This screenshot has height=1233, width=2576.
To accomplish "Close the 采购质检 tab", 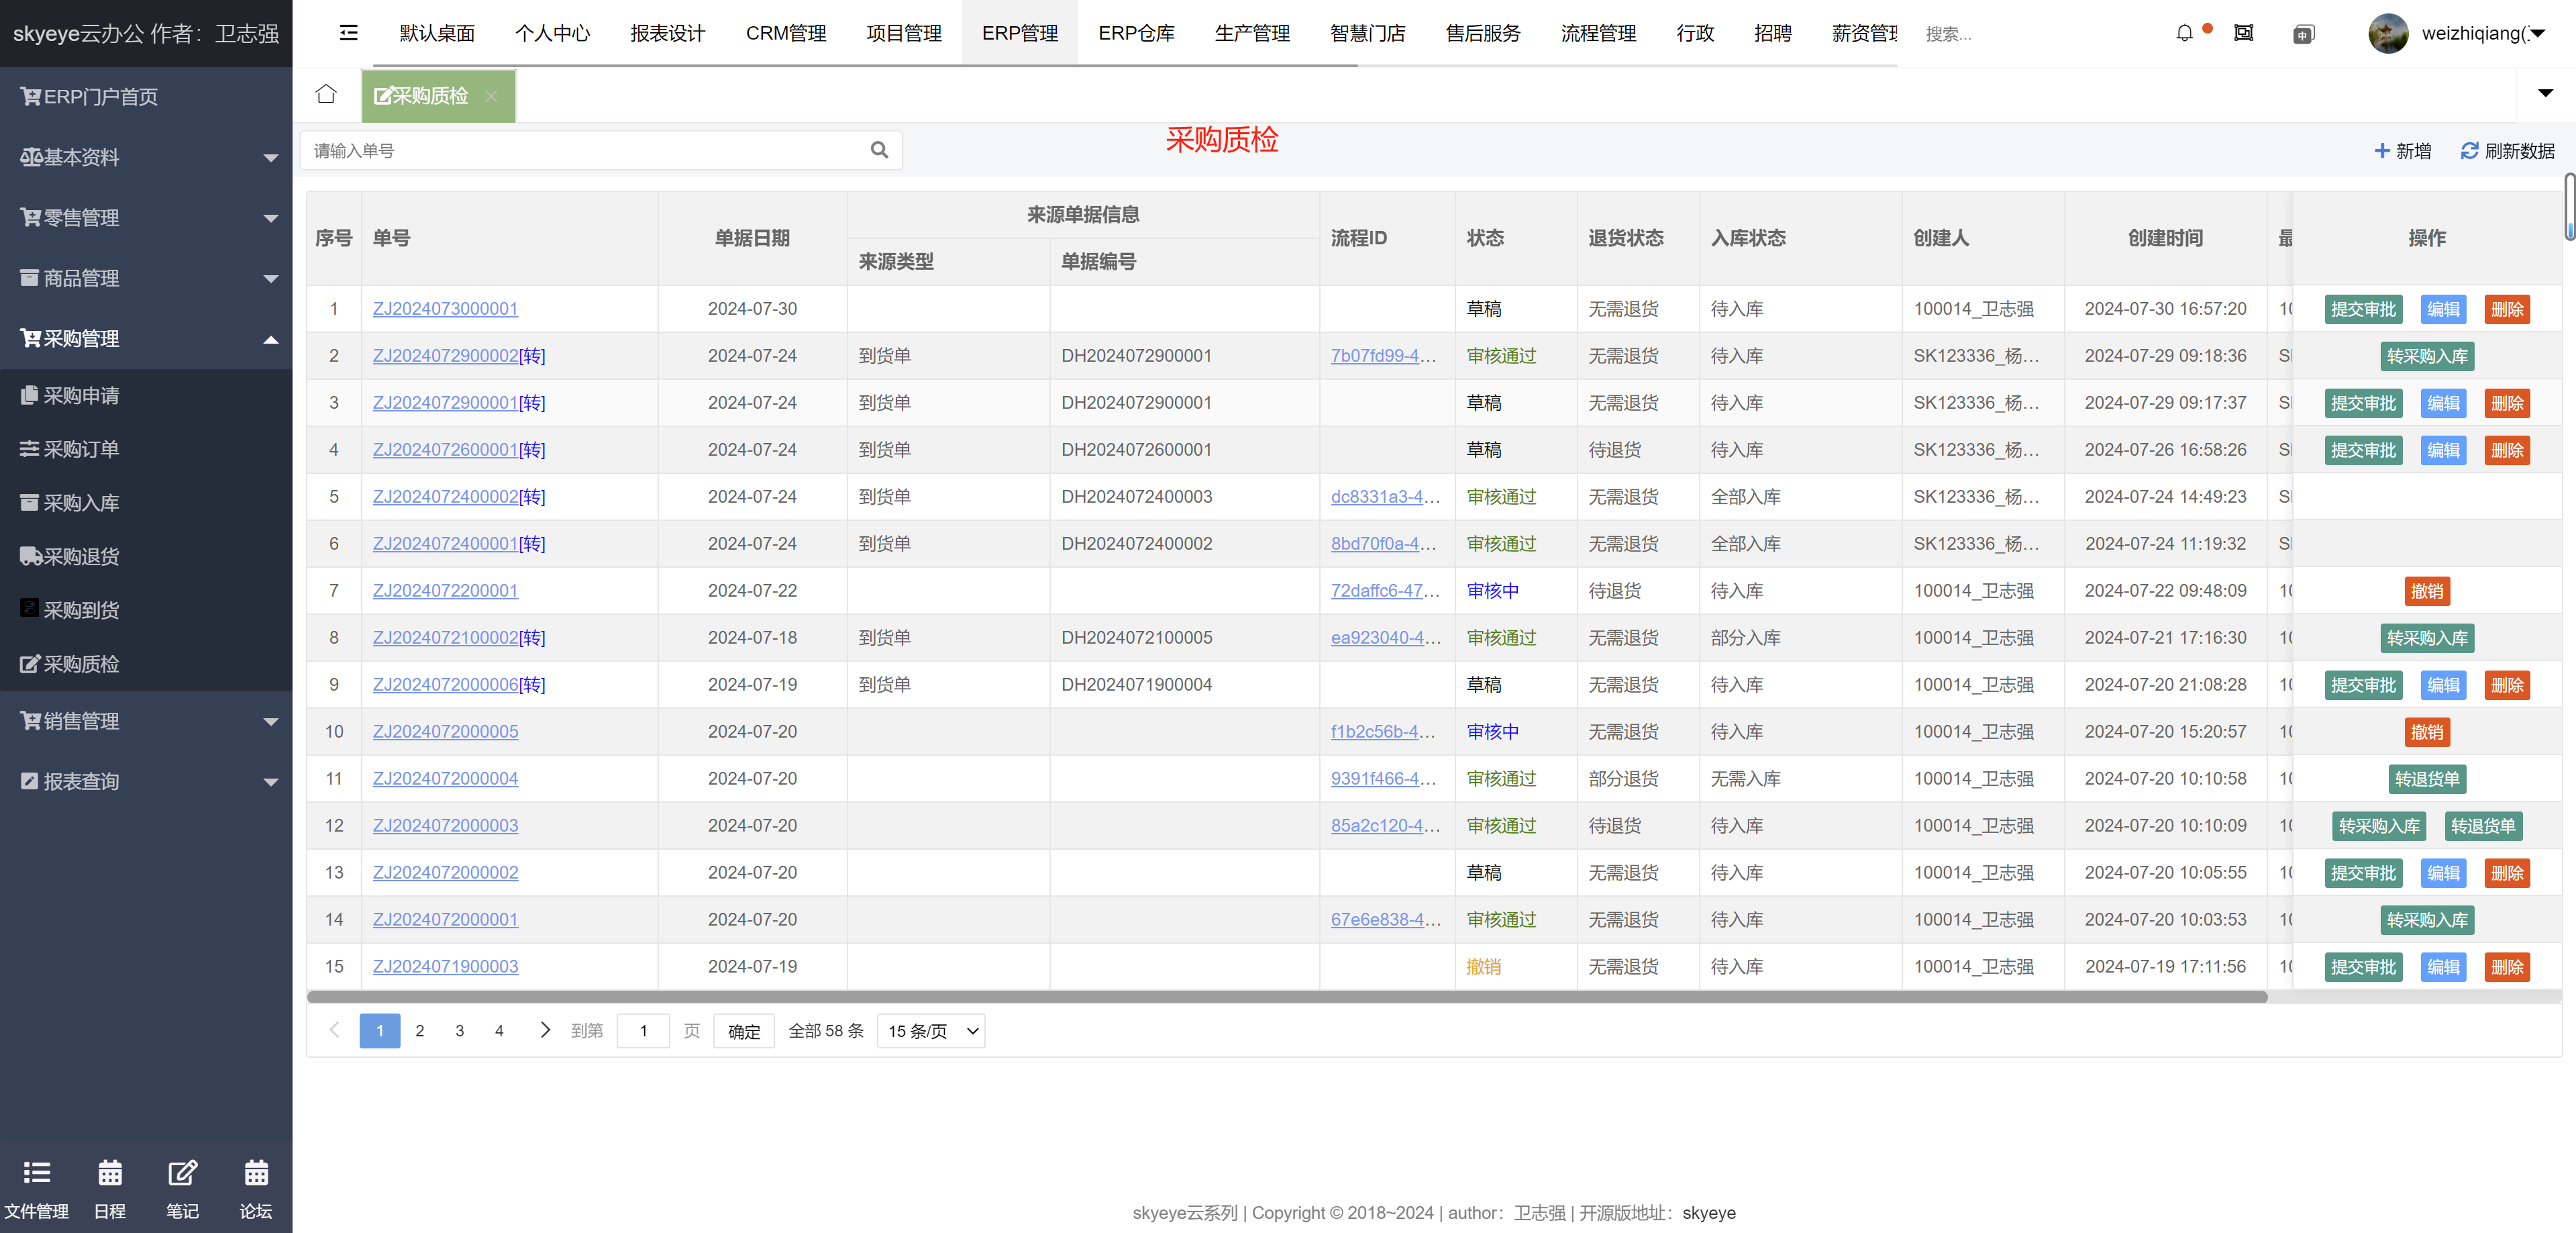I will pos(491,96).
